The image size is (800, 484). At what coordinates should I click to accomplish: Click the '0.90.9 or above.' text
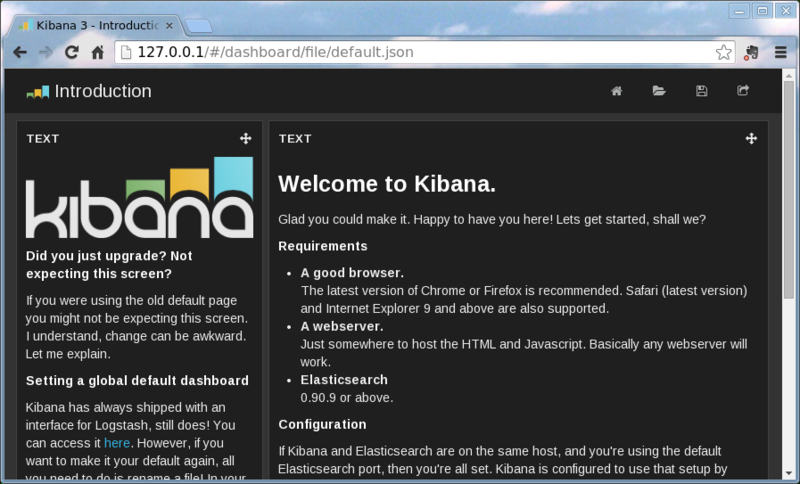coord(347,397)
